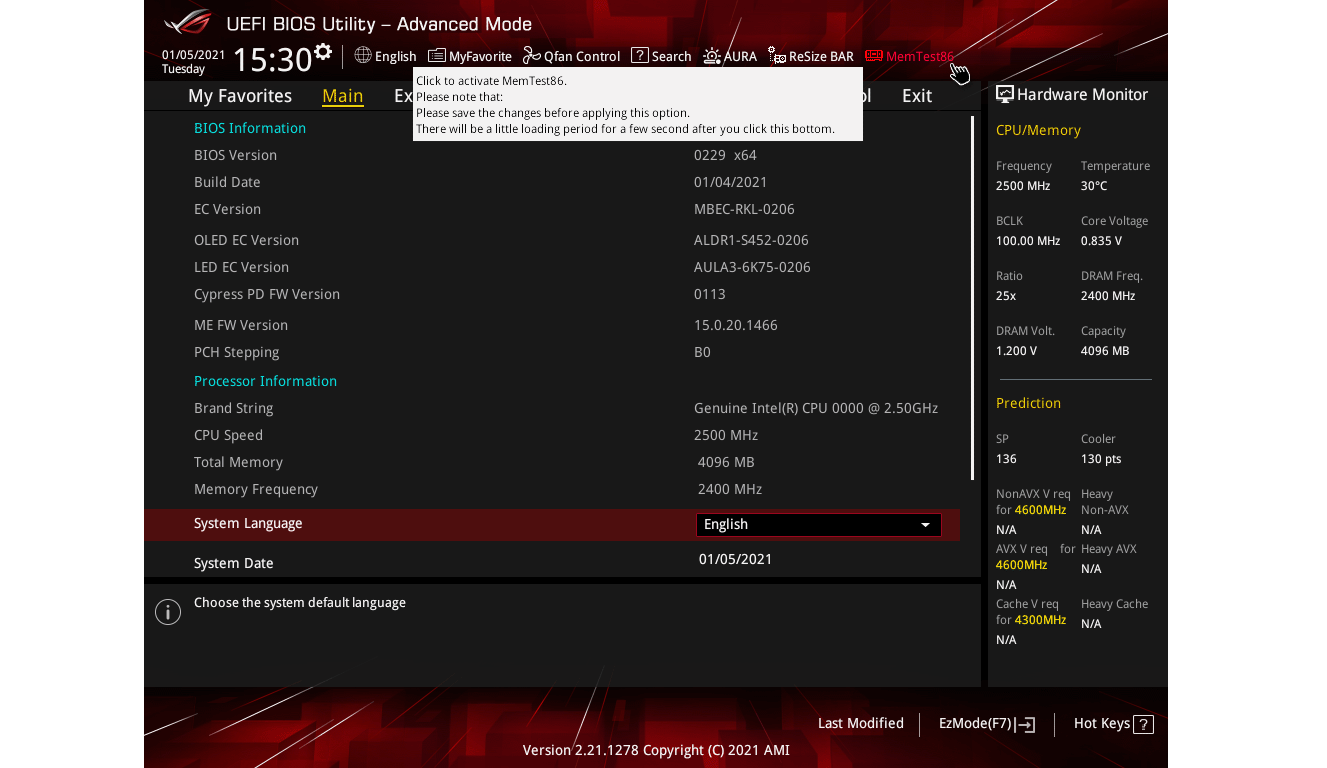The height and width of the screenshot is (768, 1327).
Task: Select the Main tab
Action: [343, 96]
